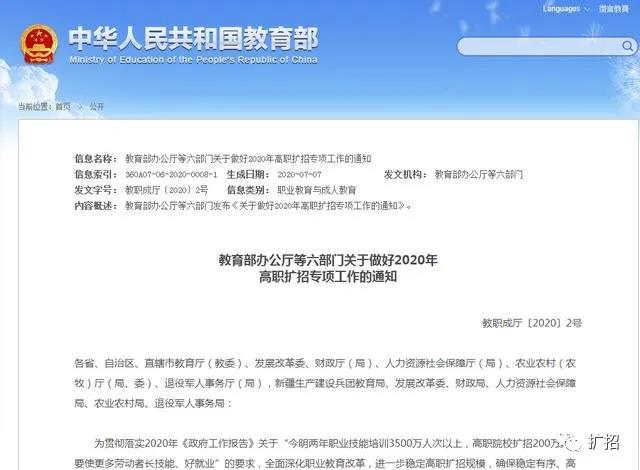The height and width of the screenshot is (470, 640).
Task: Open the 微言教育 link
Action: pos(615,8)
